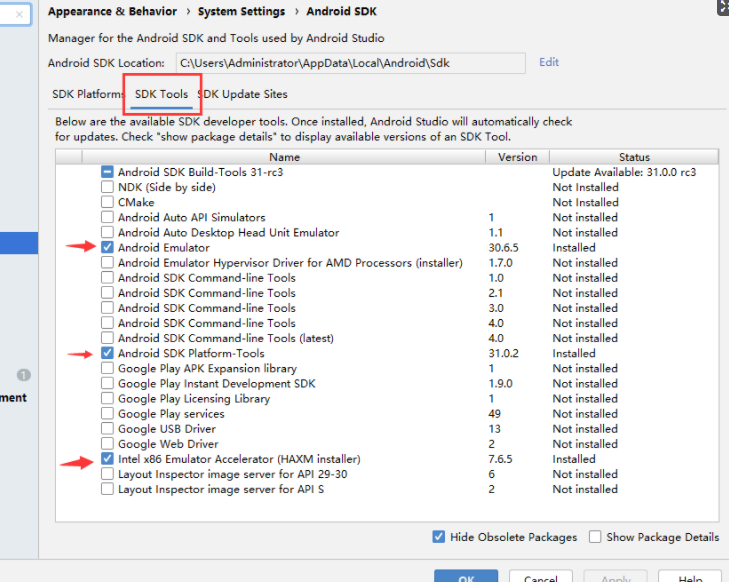Check Command-line Tools version 2.1 checkbox

(107, 293)
